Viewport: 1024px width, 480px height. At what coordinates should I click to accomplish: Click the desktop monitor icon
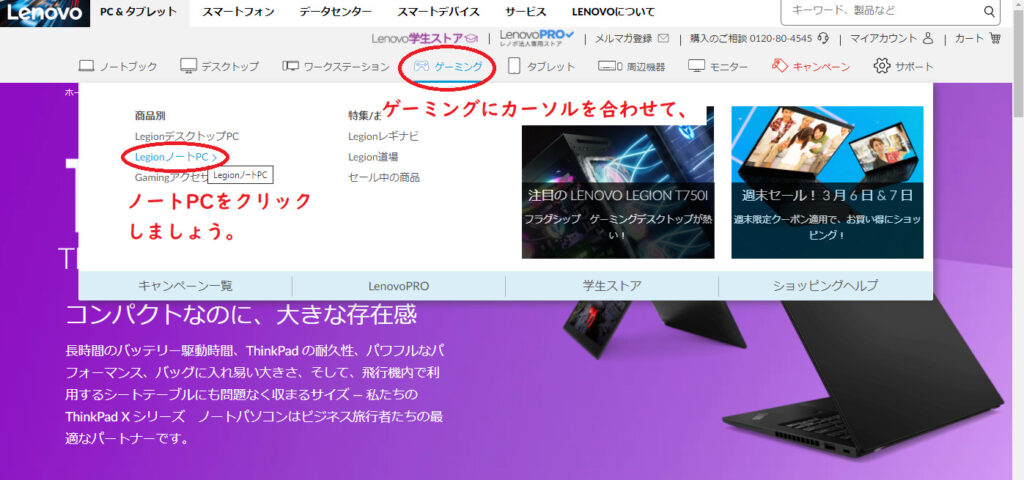tap(188, 66)
